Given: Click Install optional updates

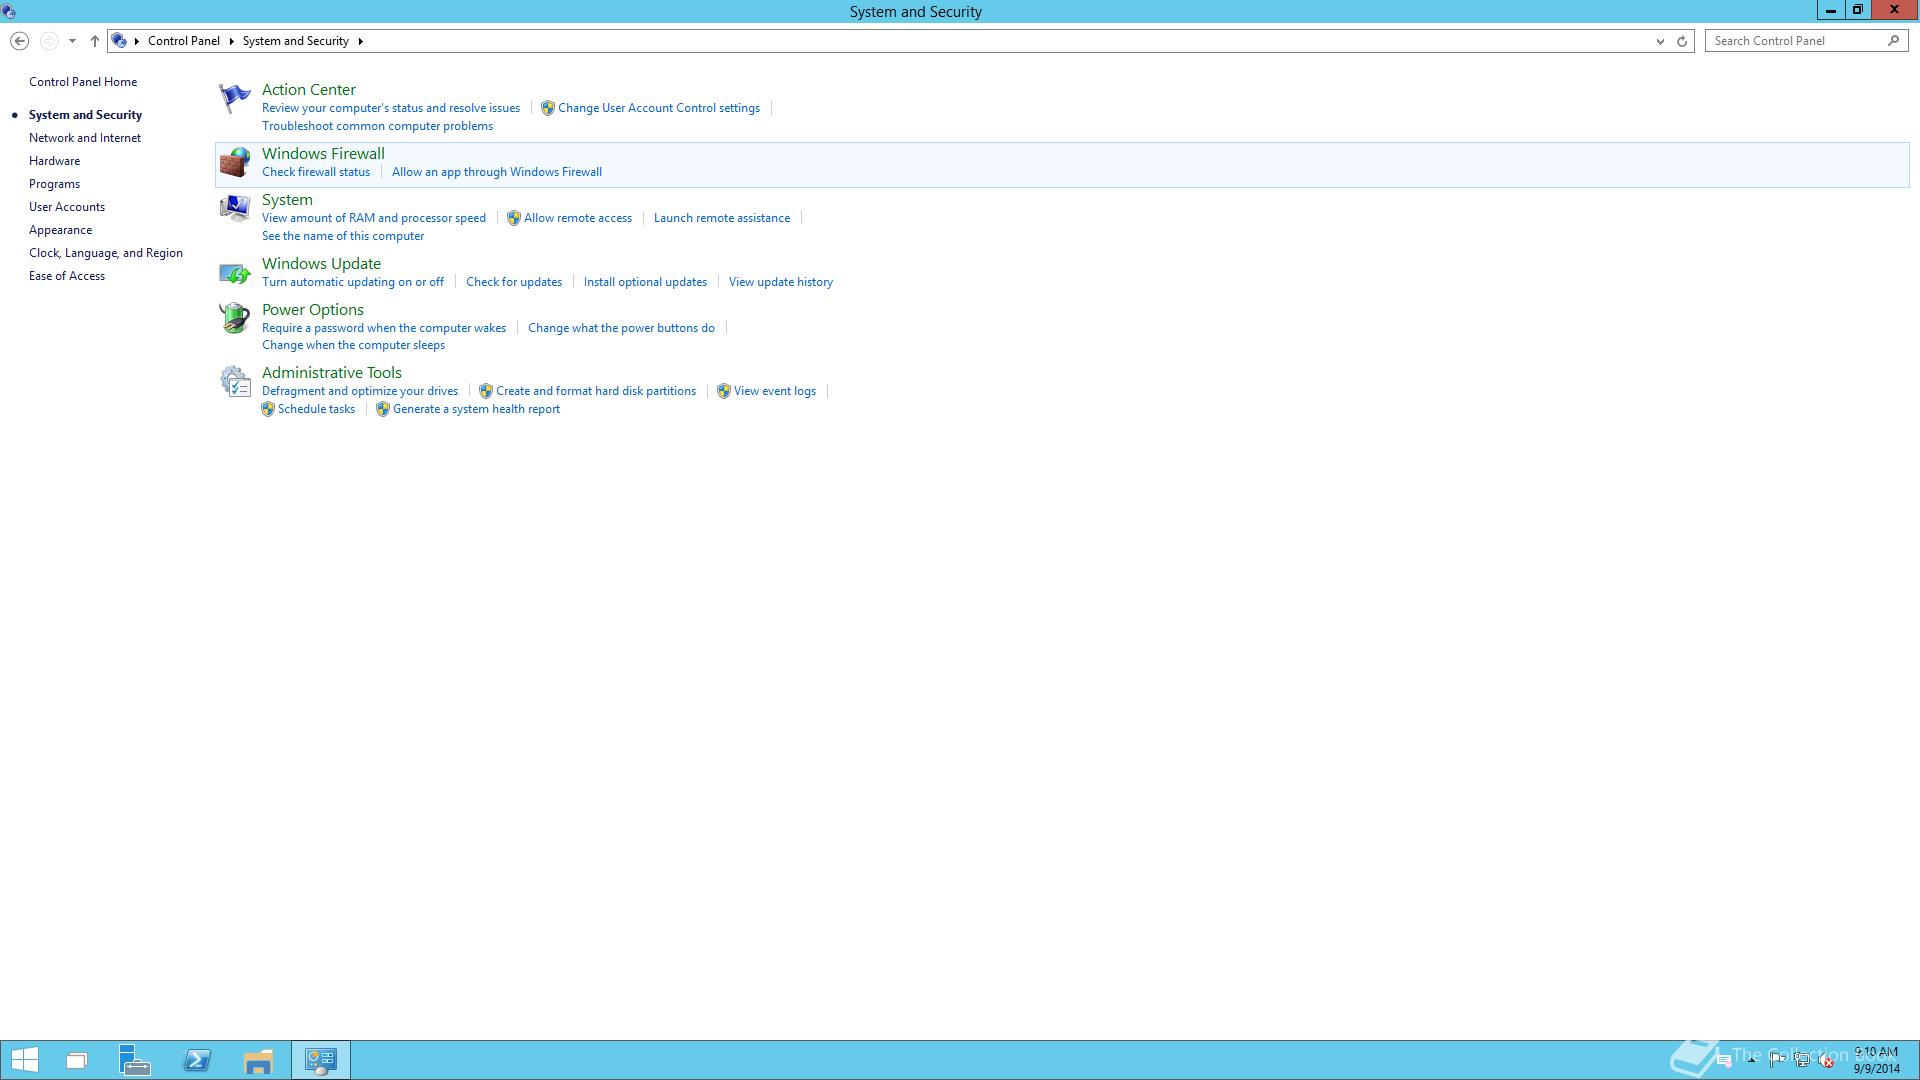Looking at the screenshot, I should [x=645, y=282].
